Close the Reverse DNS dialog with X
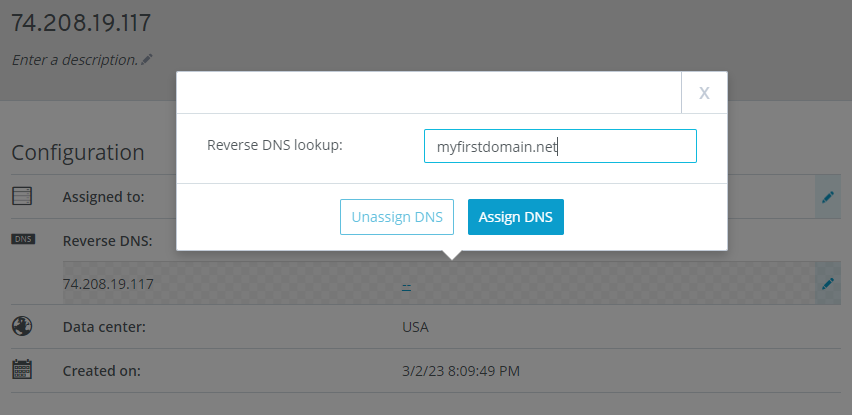 click(704, 93)
